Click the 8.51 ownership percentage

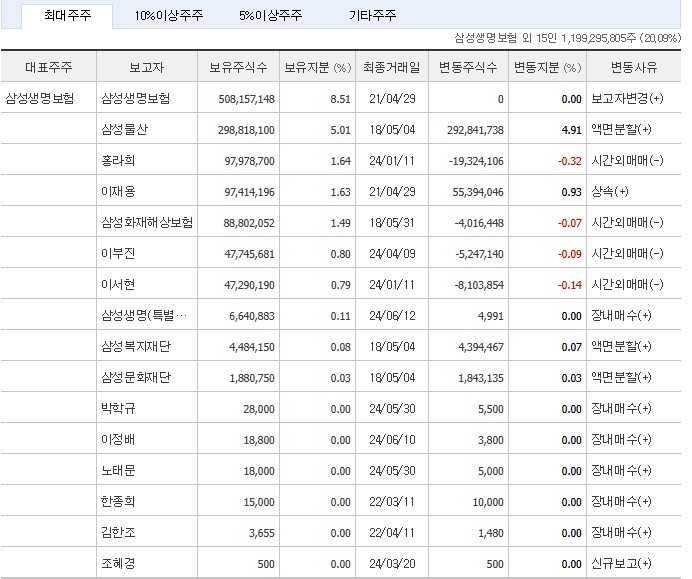[340, 99]
